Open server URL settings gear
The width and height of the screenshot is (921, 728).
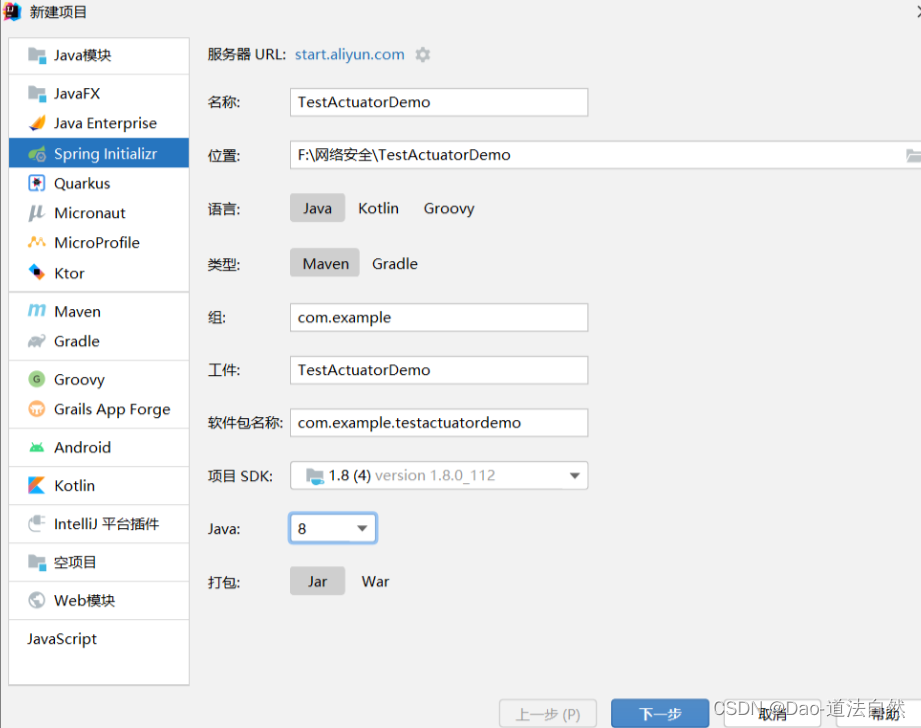(423, 55)
